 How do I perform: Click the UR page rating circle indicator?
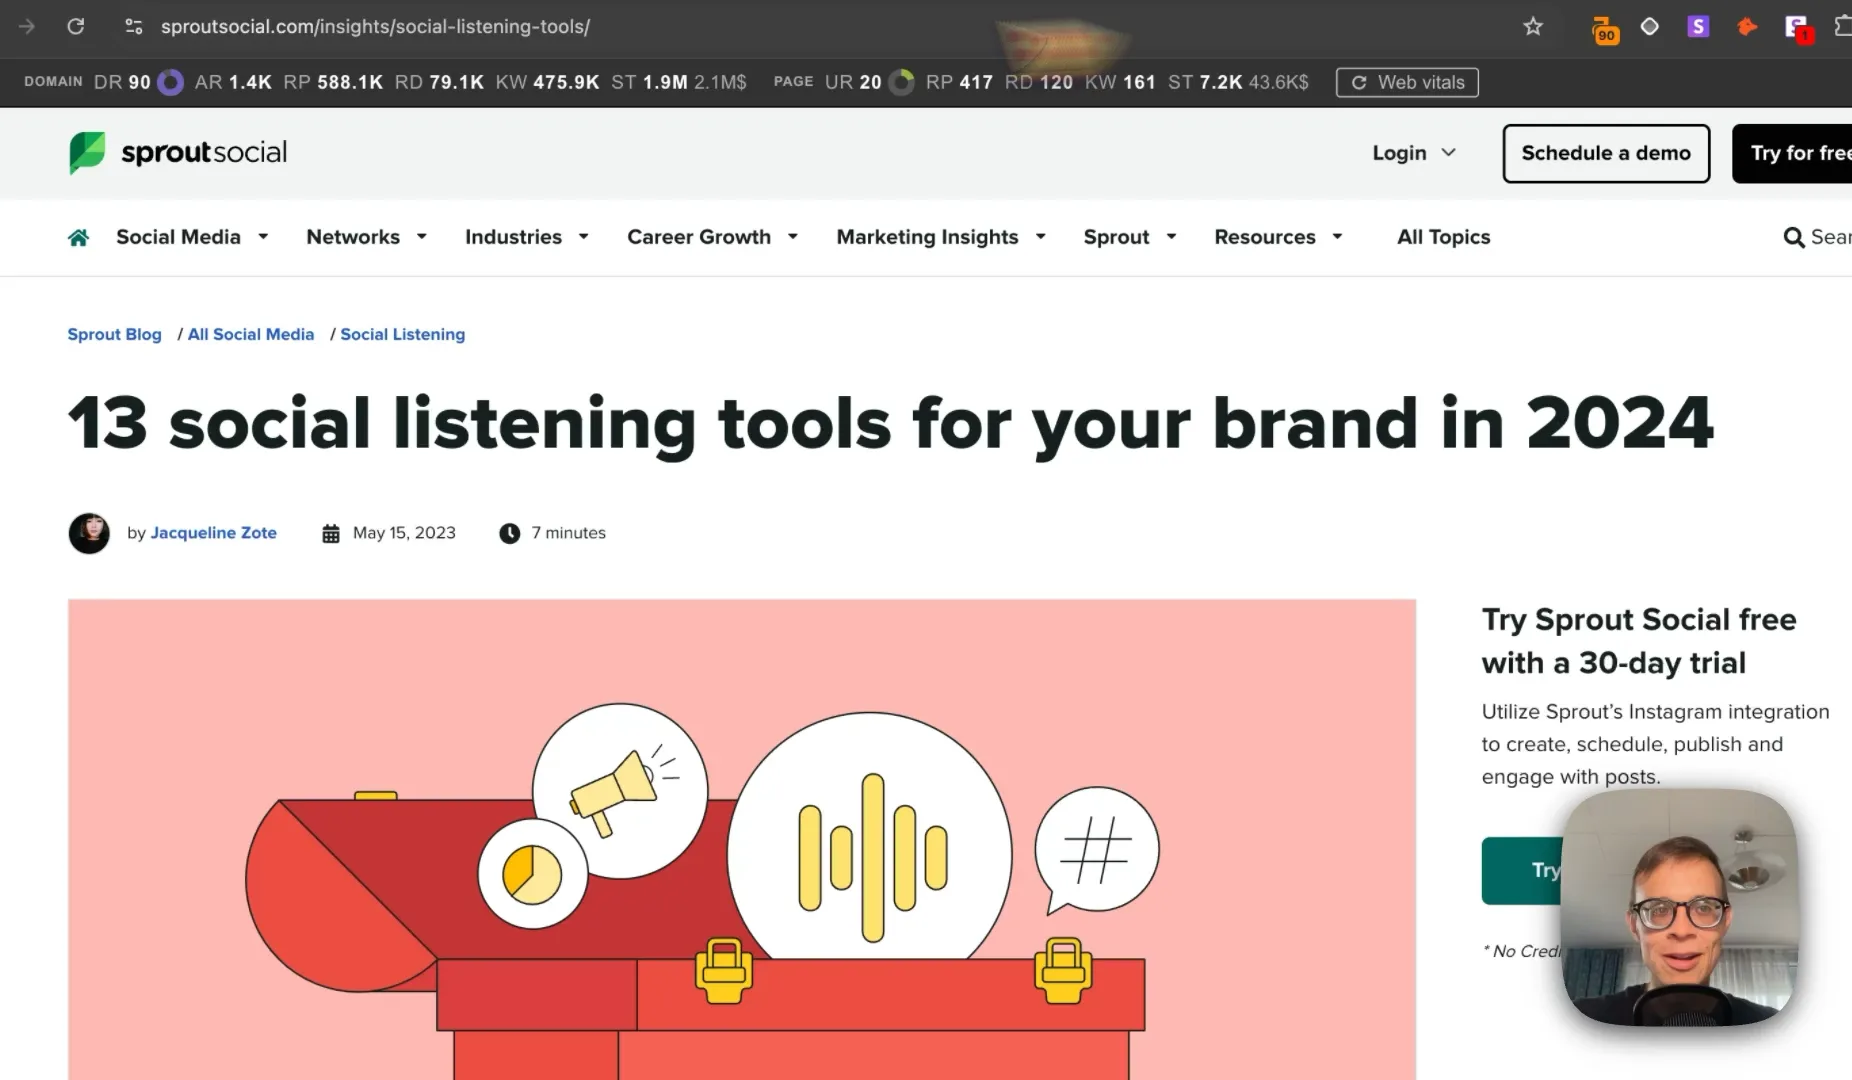pyautogui.click(x=901, y=82)
